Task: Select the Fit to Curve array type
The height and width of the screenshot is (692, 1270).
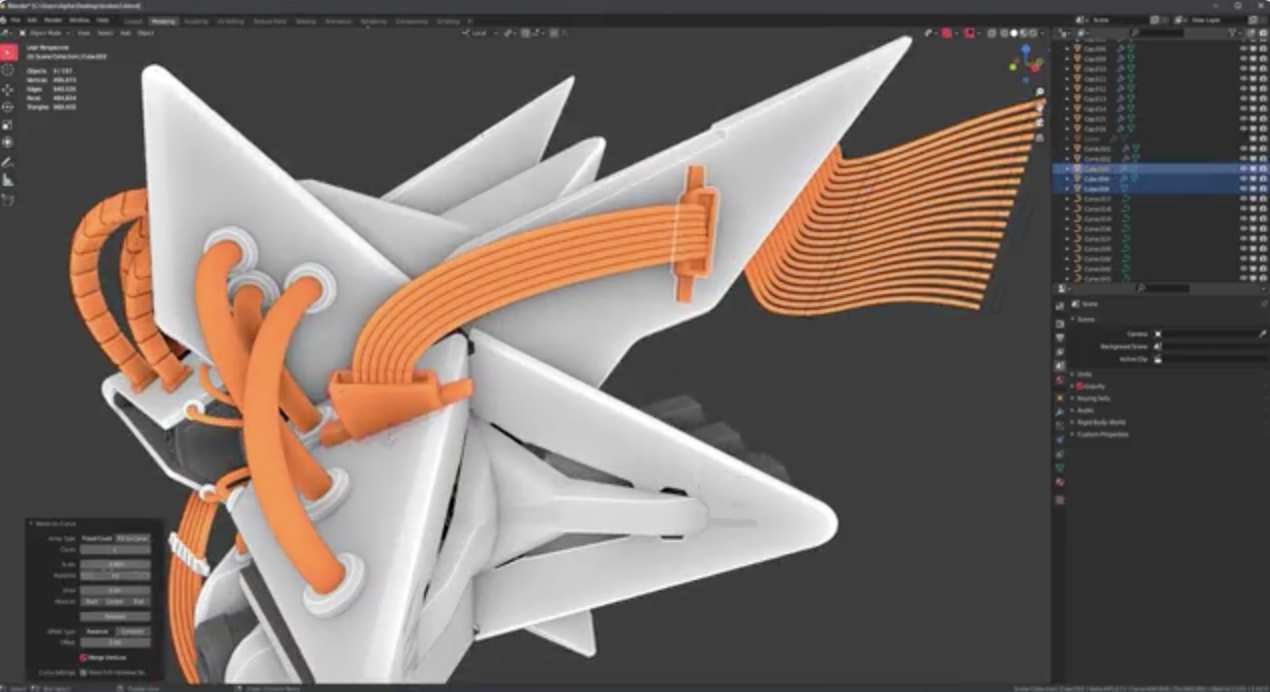Action: 132,538
